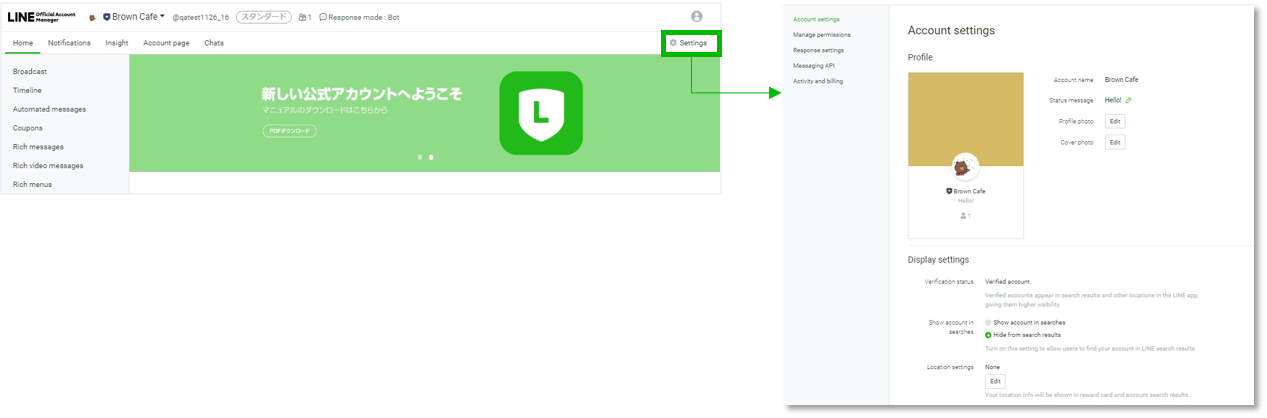Click the green LINE shield logo in banner
The height and width of the screenshot is (418, 1267).
[x=541, y=113]
